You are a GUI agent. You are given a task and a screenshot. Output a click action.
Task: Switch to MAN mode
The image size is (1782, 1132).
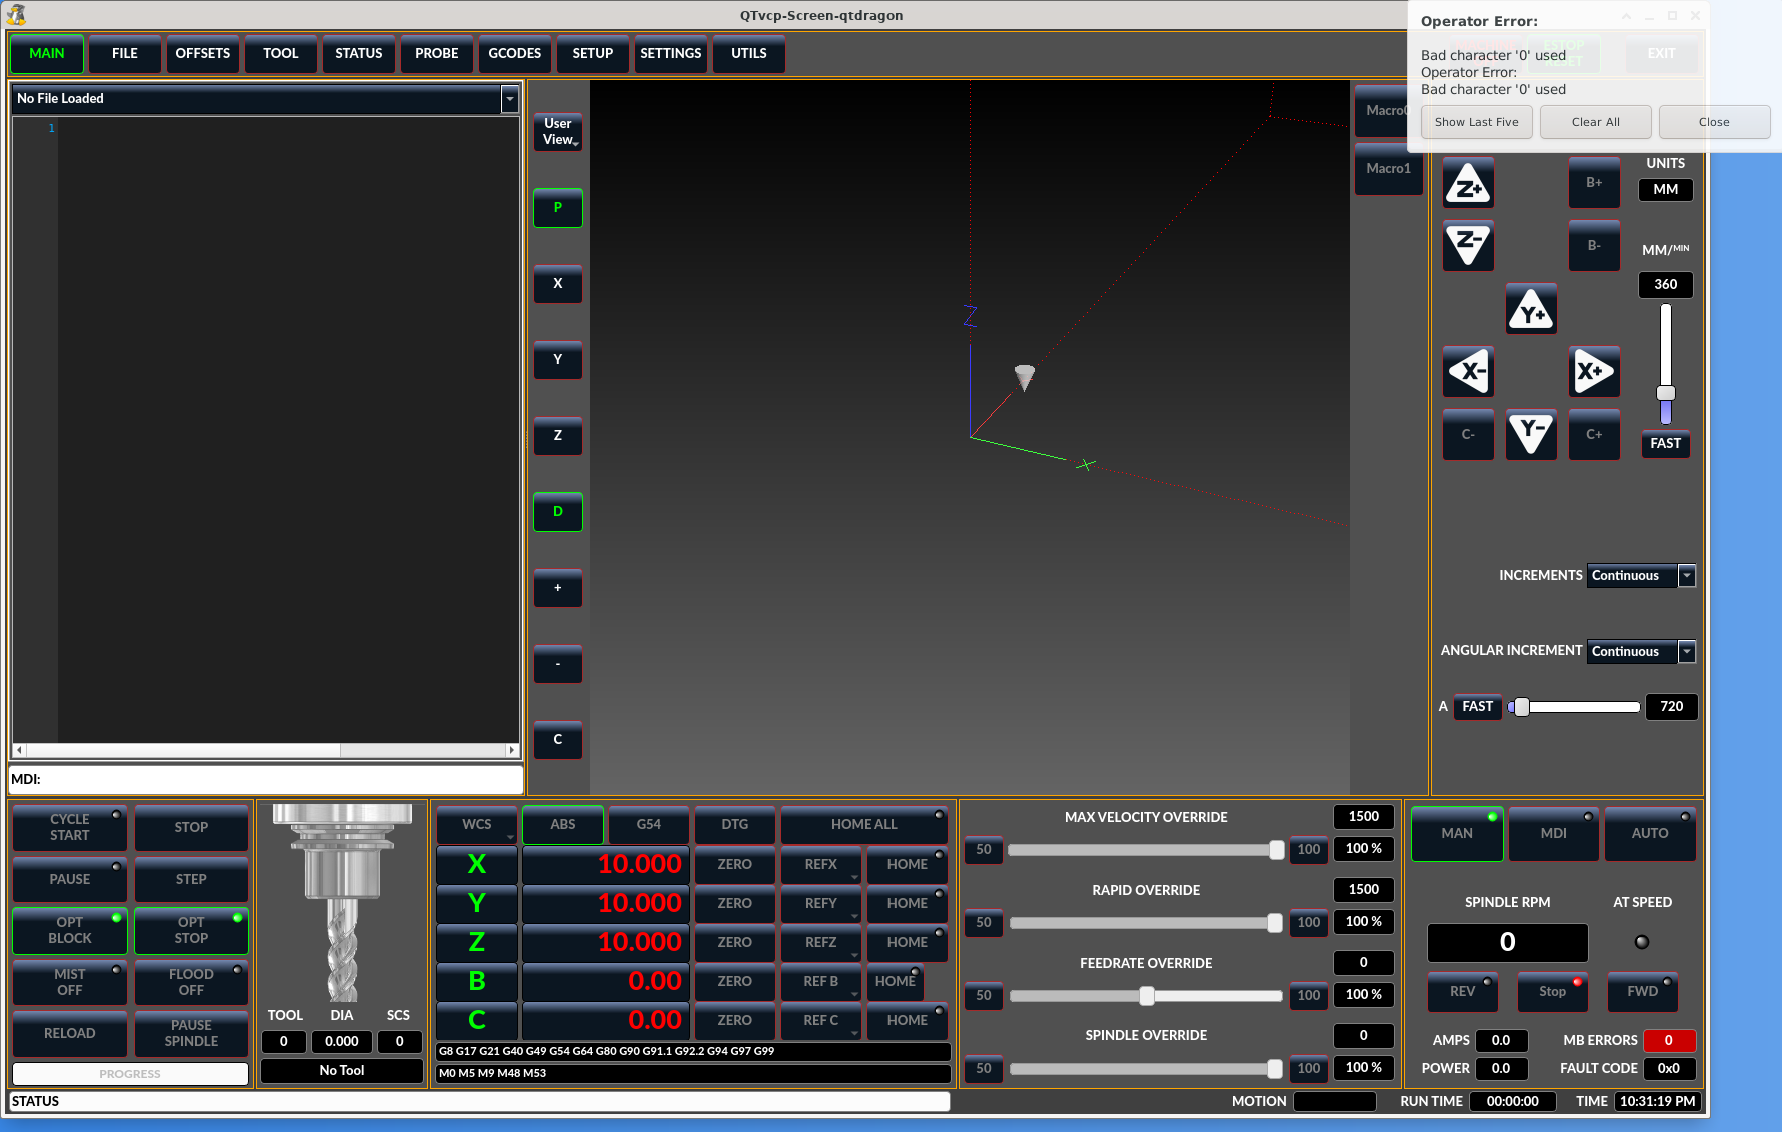[1457, 833]
